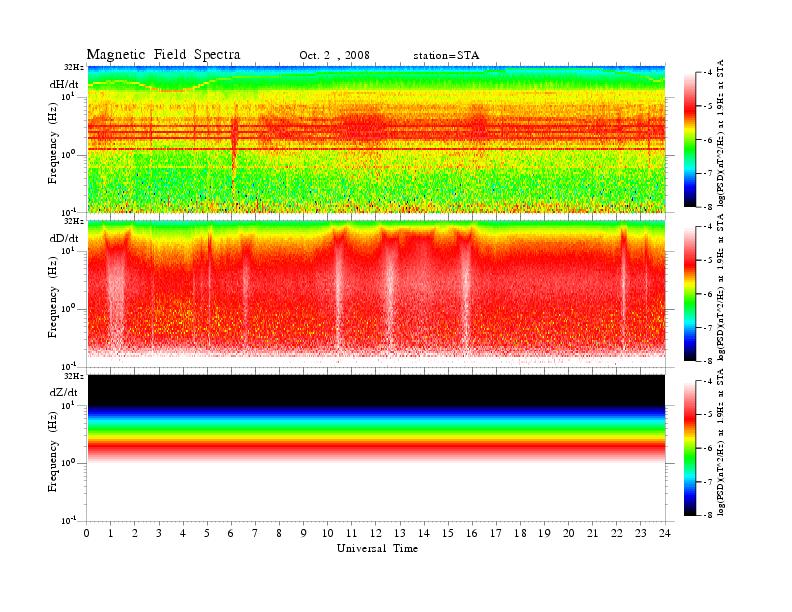The width and height of the screenshot is (792, 612).
Task: Select the date text "Oct. 2 , 2008"
Action: pos(334,56)
